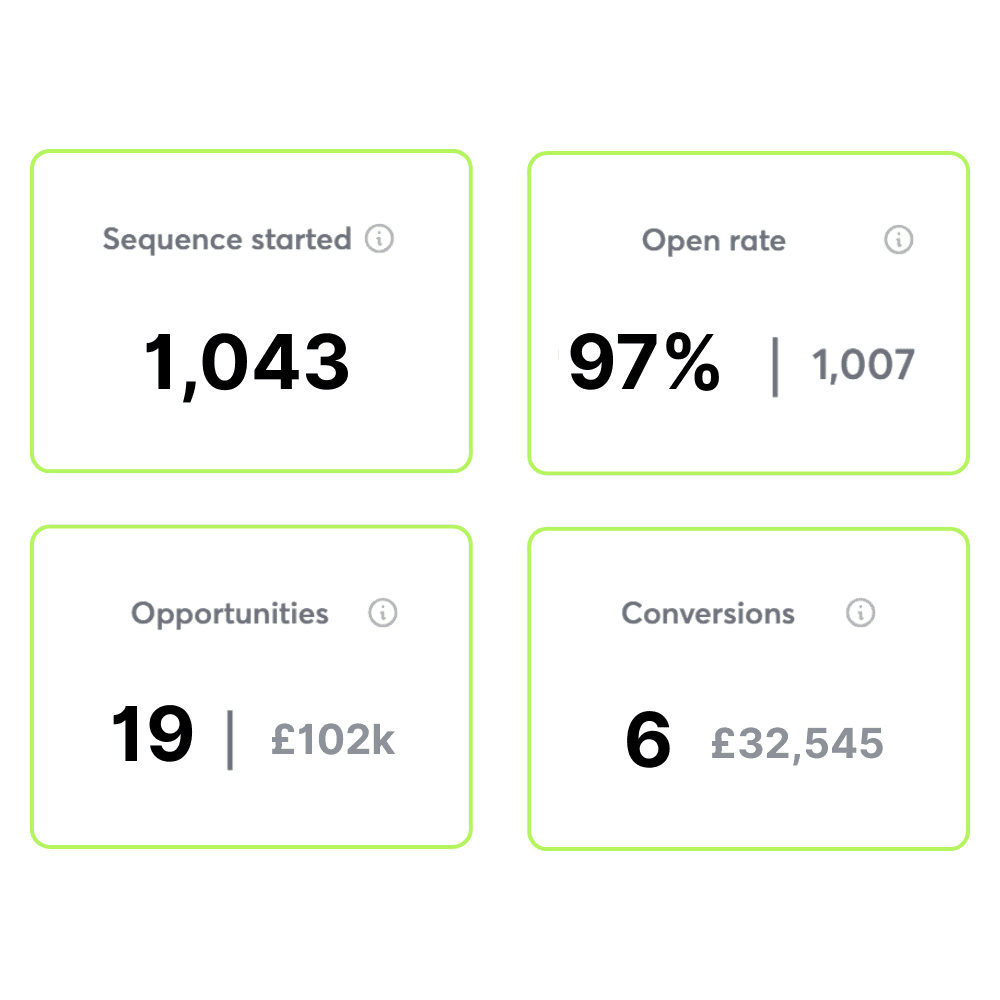Show the Opportunities info tooltip icon
This screenshot has height=1000, width=1000.
[383, 613]
